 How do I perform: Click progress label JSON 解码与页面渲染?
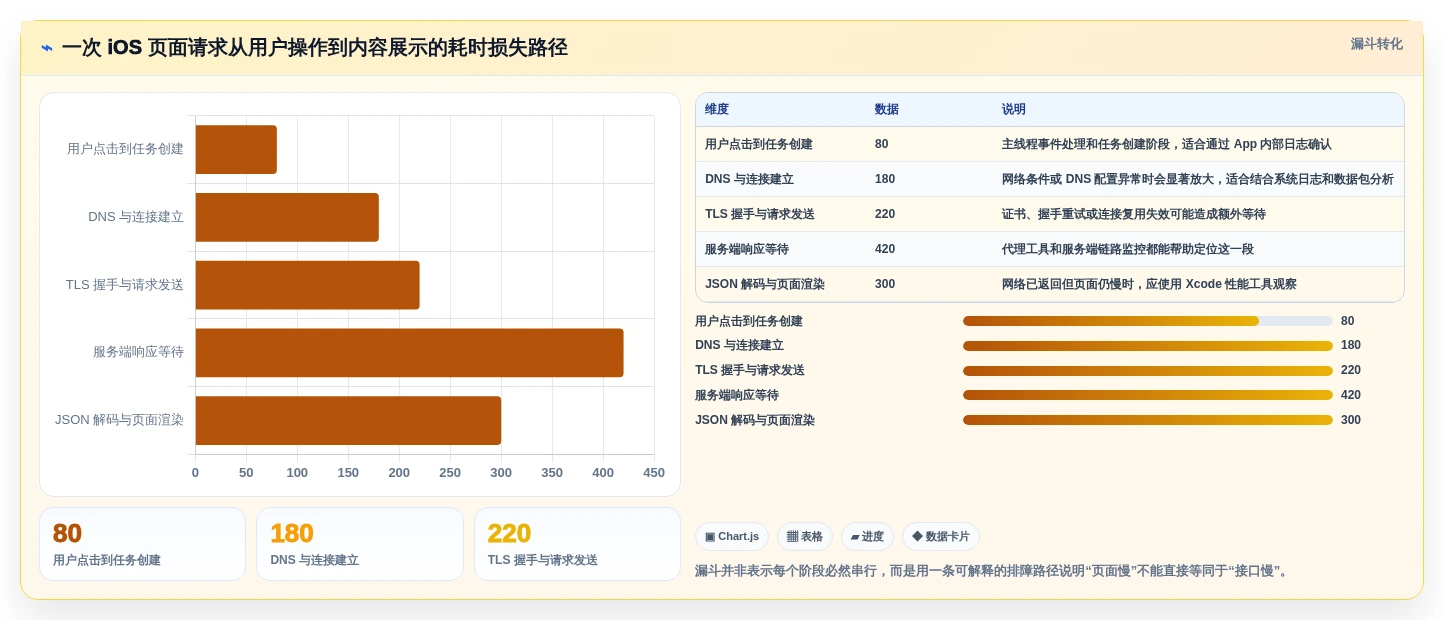[x=755, y=420]
